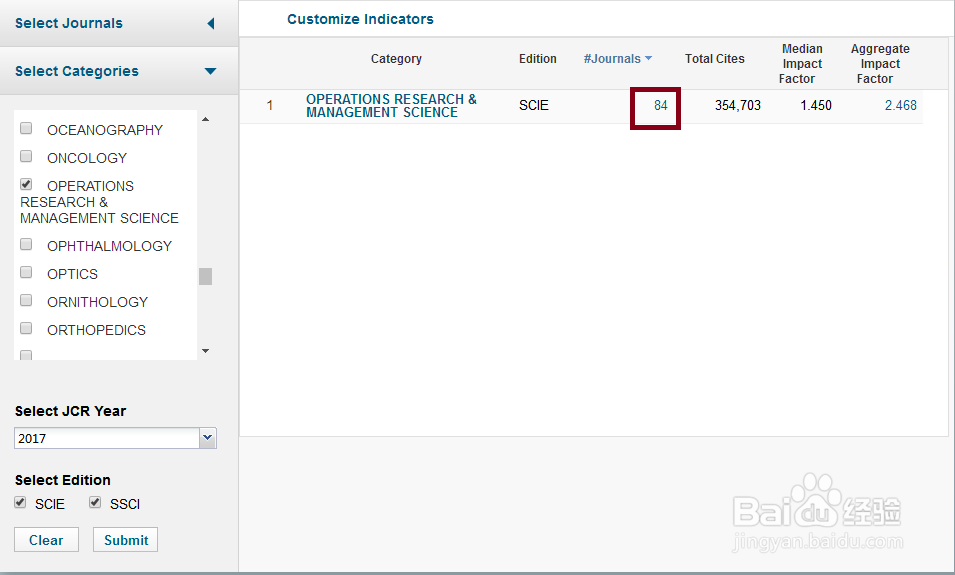
Task: Click the #Journals sort arrow icon
Action: click(648, 58)
